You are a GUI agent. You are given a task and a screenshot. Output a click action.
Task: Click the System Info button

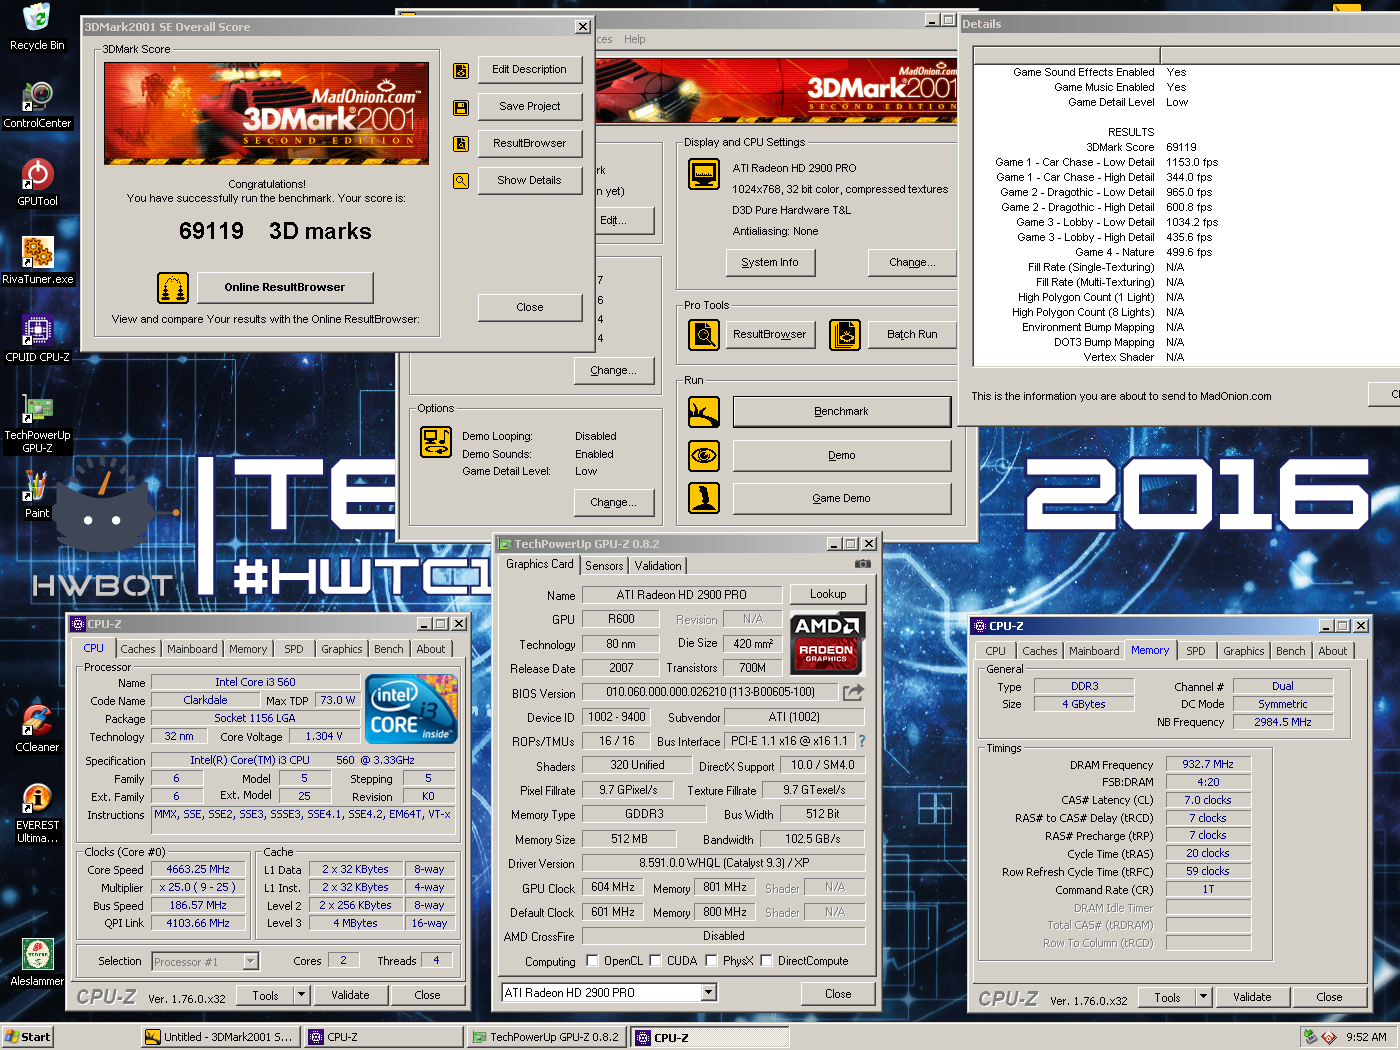[x=770, y=263]
